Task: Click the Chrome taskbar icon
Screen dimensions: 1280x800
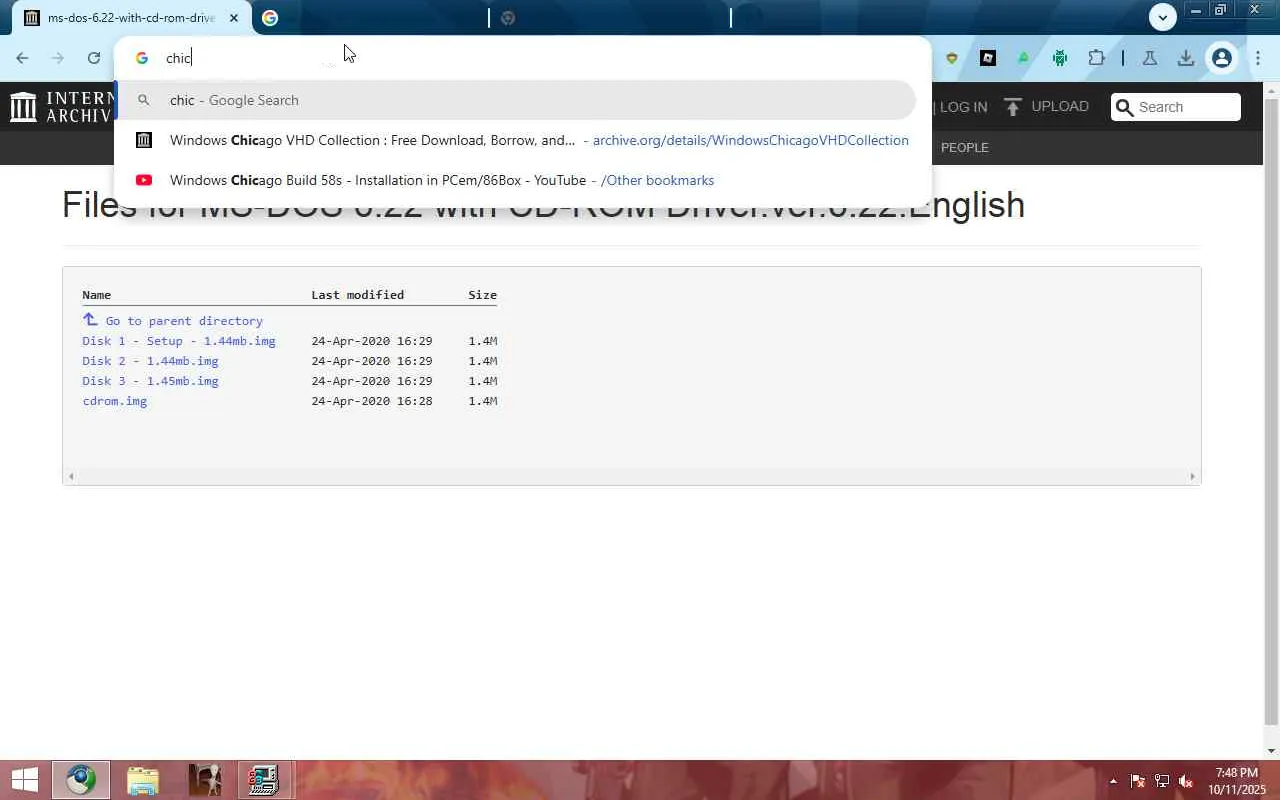Action: [81, 780]
